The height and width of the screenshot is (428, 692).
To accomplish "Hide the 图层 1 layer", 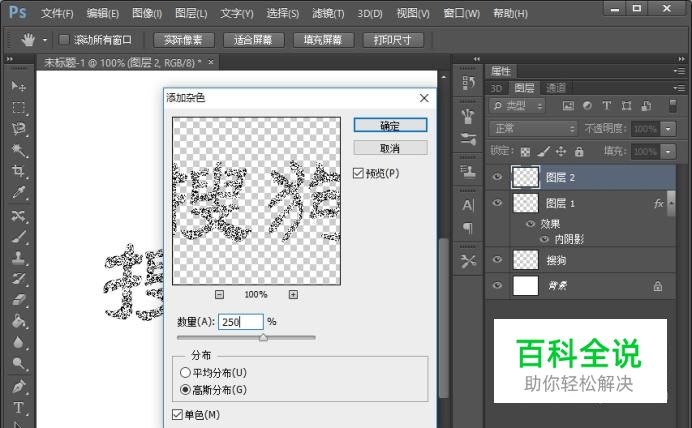I will coord(497,203).
